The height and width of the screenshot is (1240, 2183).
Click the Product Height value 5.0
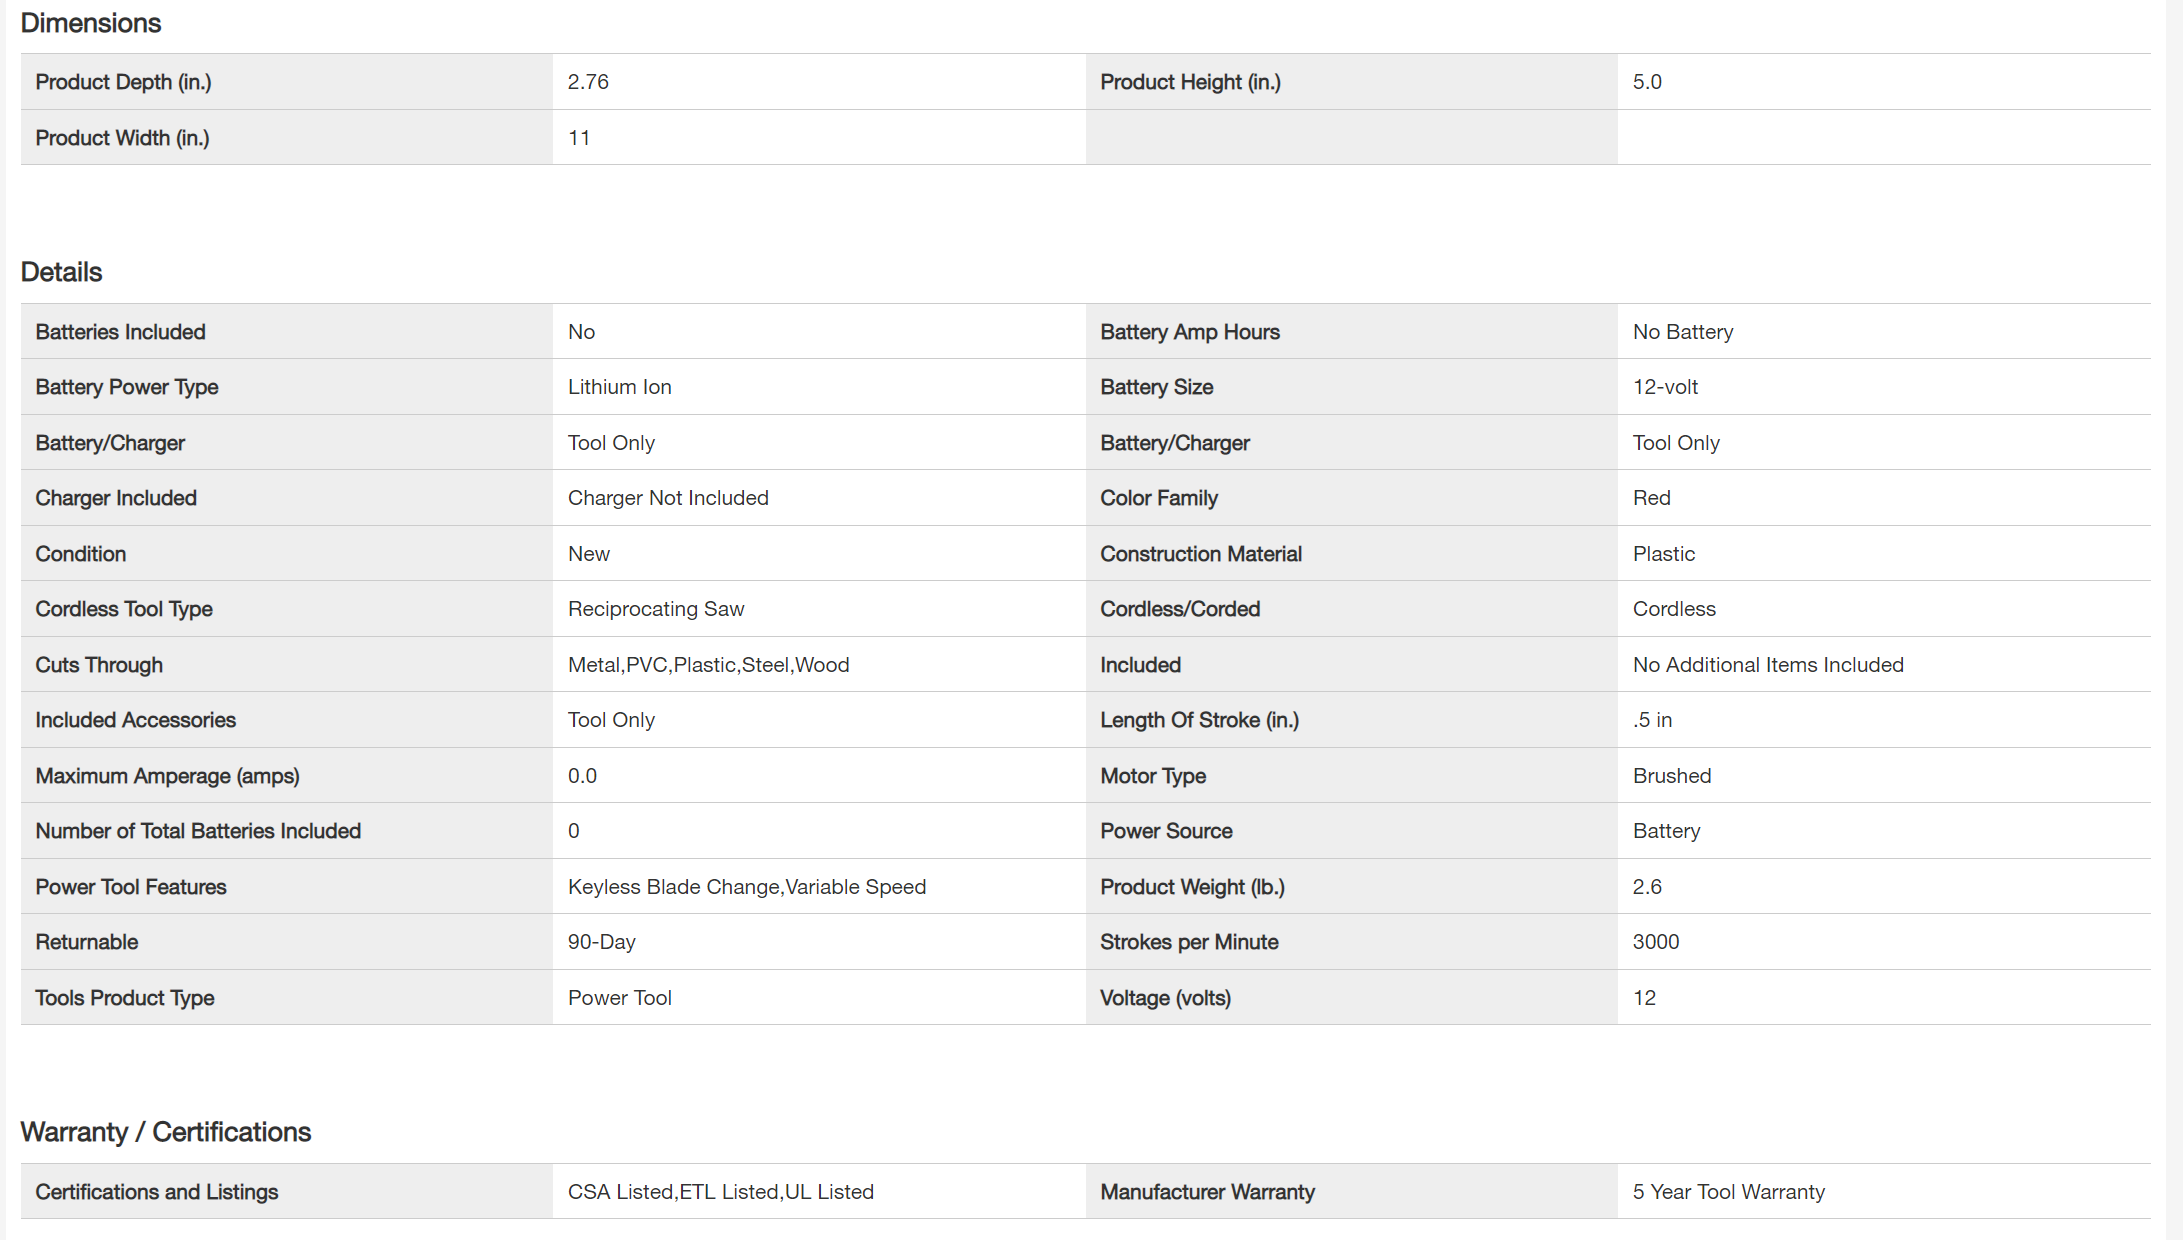pos(1647,82)
